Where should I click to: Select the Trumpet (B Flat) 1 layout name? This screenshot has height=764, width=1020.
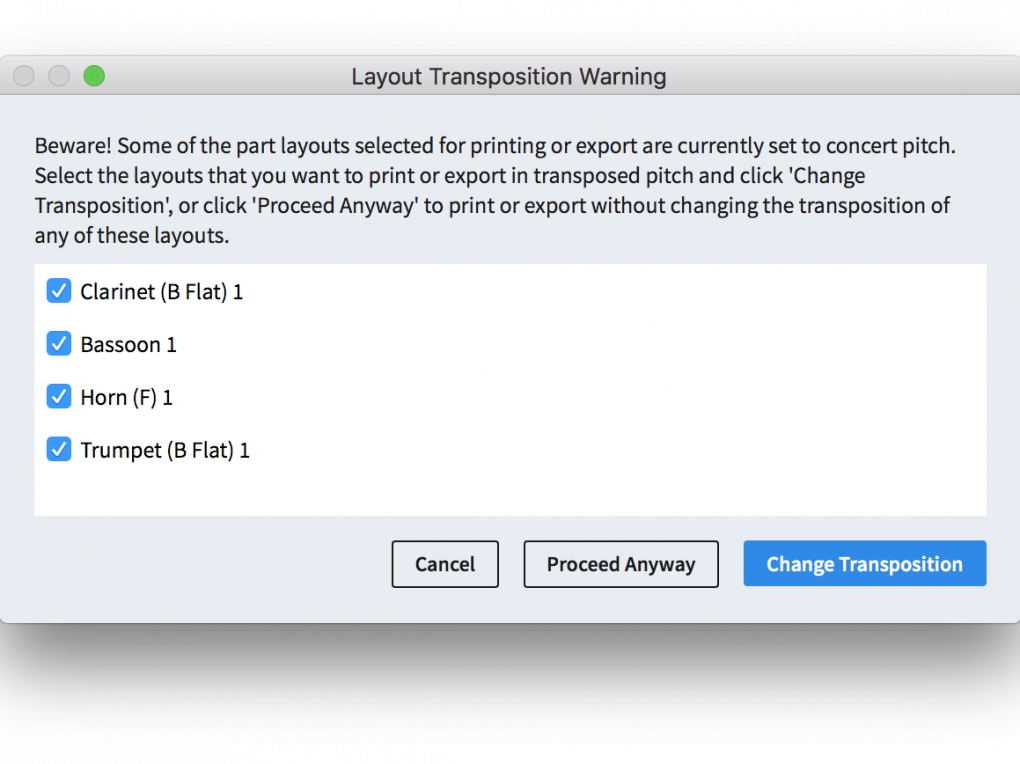click(165, 450)
